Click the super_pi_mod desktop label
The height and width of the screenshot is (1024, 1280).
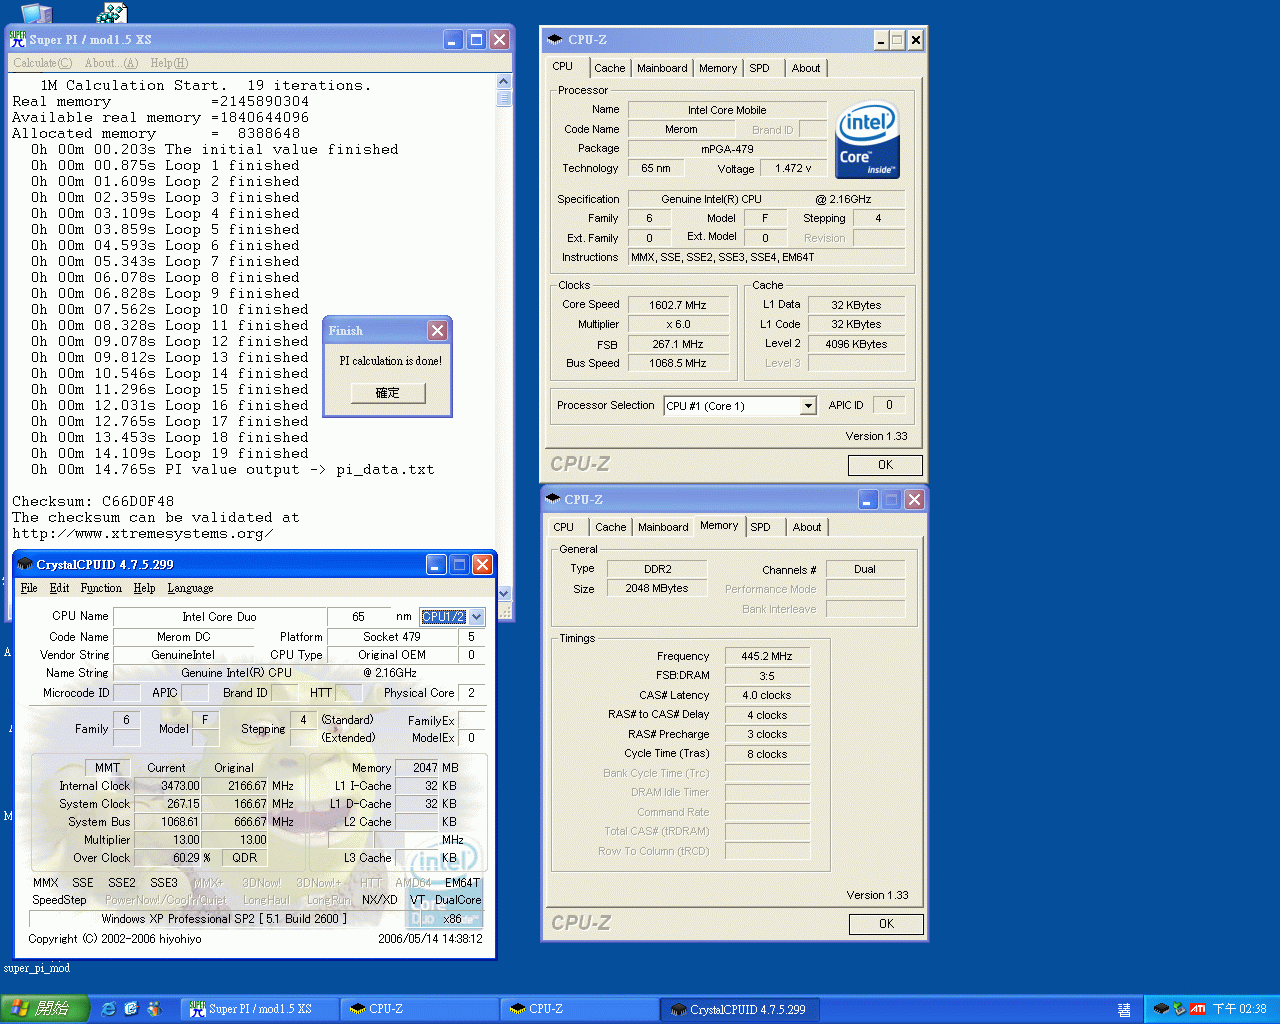tap(37, 968)
